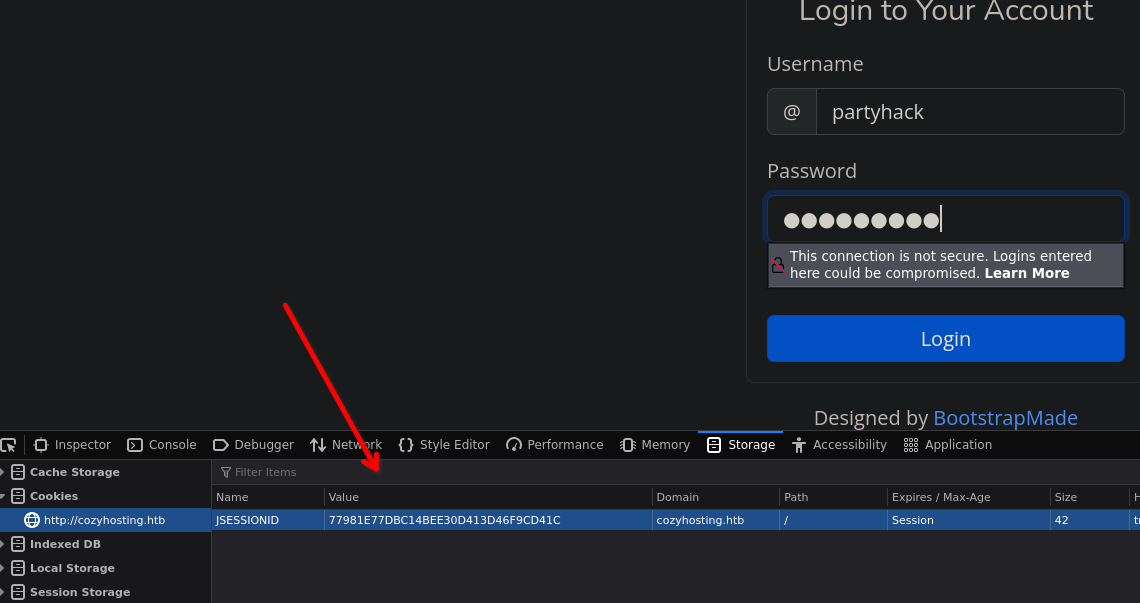Collapse the Cookies tree node
The width and height of the screenshot is (1140, 603).
click(x=3, y=496)
